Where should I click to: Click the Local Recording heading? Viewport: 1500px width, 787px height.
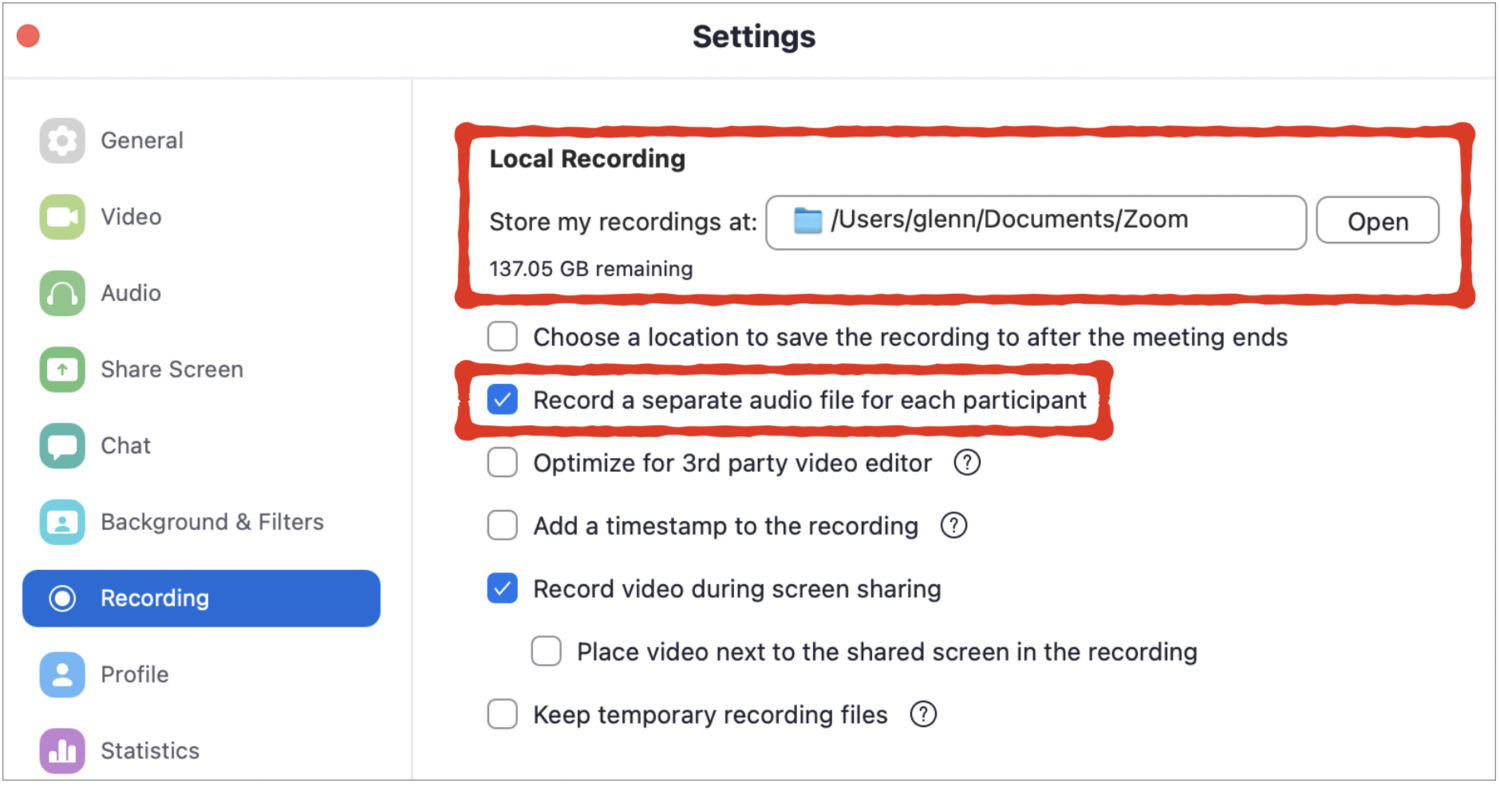(587, 159)
